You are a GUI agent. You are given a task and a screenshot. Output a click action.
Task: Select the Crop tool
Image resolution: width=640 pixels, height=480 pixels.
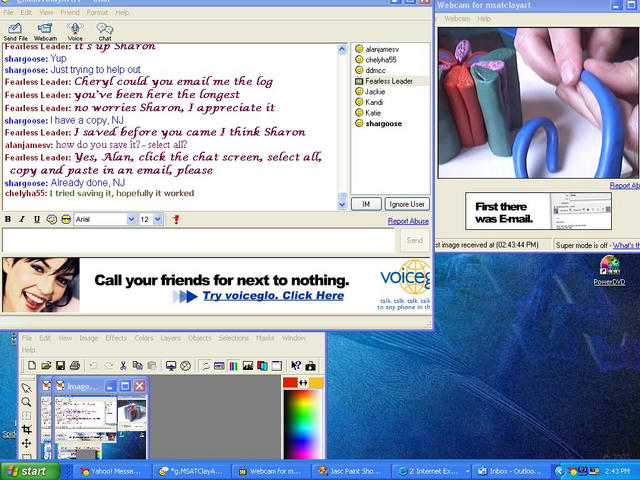(x=27, y=429)
